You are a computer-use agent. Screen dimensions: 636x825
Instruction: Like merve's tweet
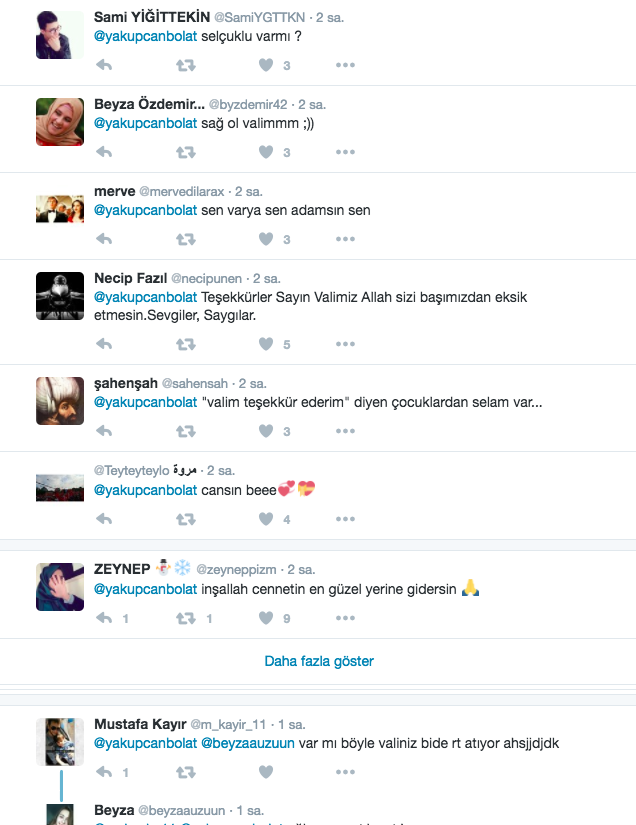pos(266,239)
